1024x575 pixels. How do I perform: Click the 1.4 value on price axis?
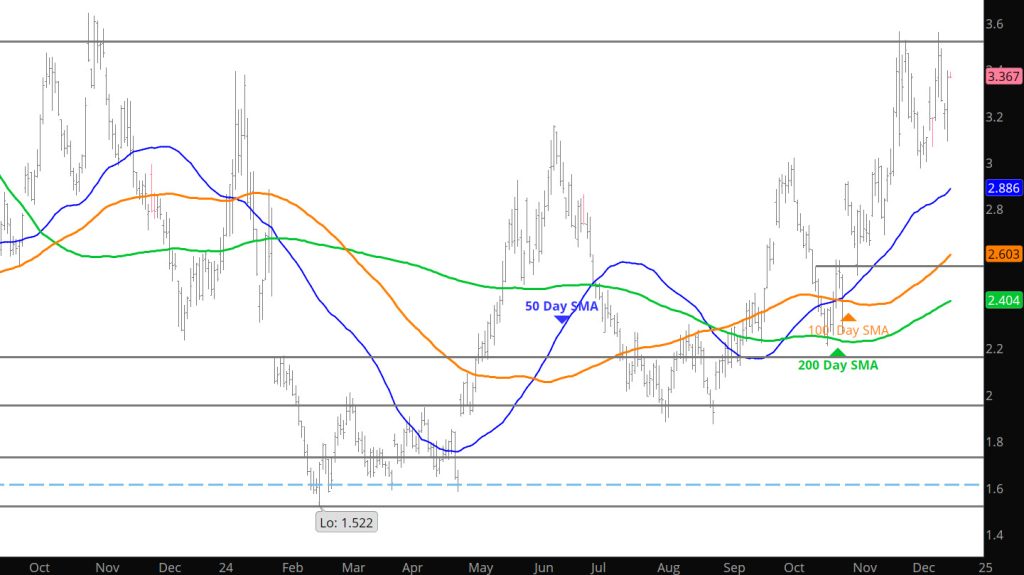pos(995,536)
